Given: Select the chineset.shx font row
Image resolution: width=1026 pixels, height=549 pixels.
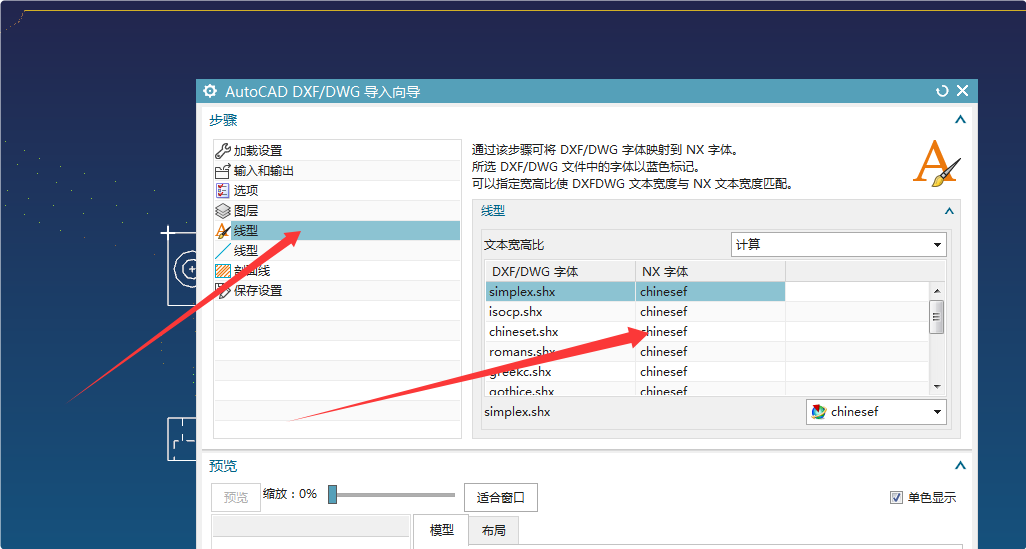Looking at the screenshot, I should pyautogui.click(x=707, y=332).
